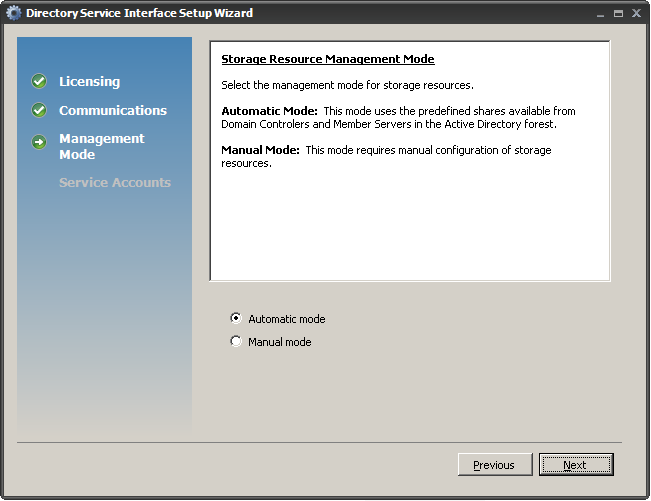This screenshot has height=501, width=651.
Task: Click the Storage Resource Management Mode heading
Action: pos(328,59)
